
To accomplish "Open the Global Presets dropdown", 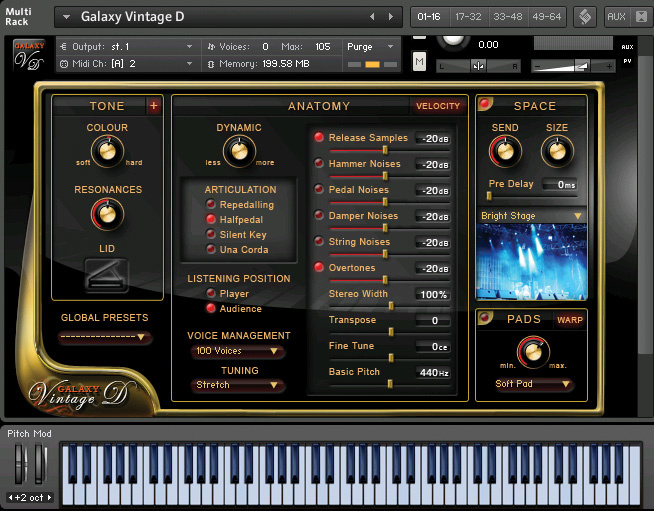I will tap(106, 338).
